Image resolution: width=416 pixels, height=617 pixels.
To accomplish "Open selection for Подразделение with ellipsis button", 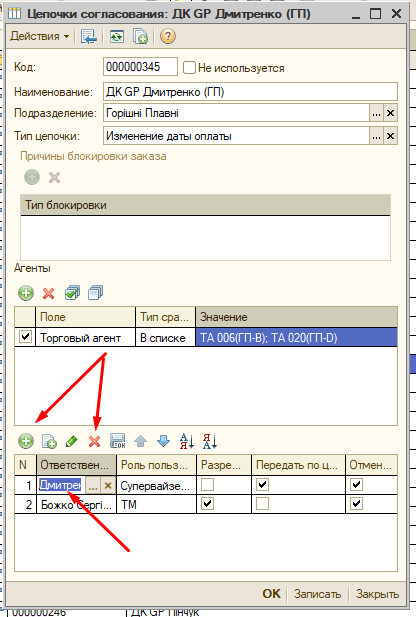I will tap(376, 113).
